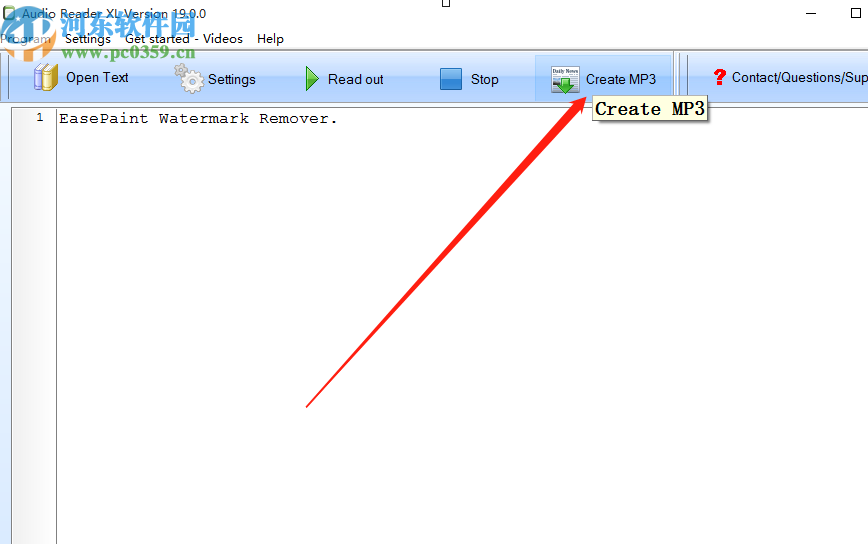Click the Create MP3 newspaper icon
Viewport: 868px width, 544px height.
(565, 80)
